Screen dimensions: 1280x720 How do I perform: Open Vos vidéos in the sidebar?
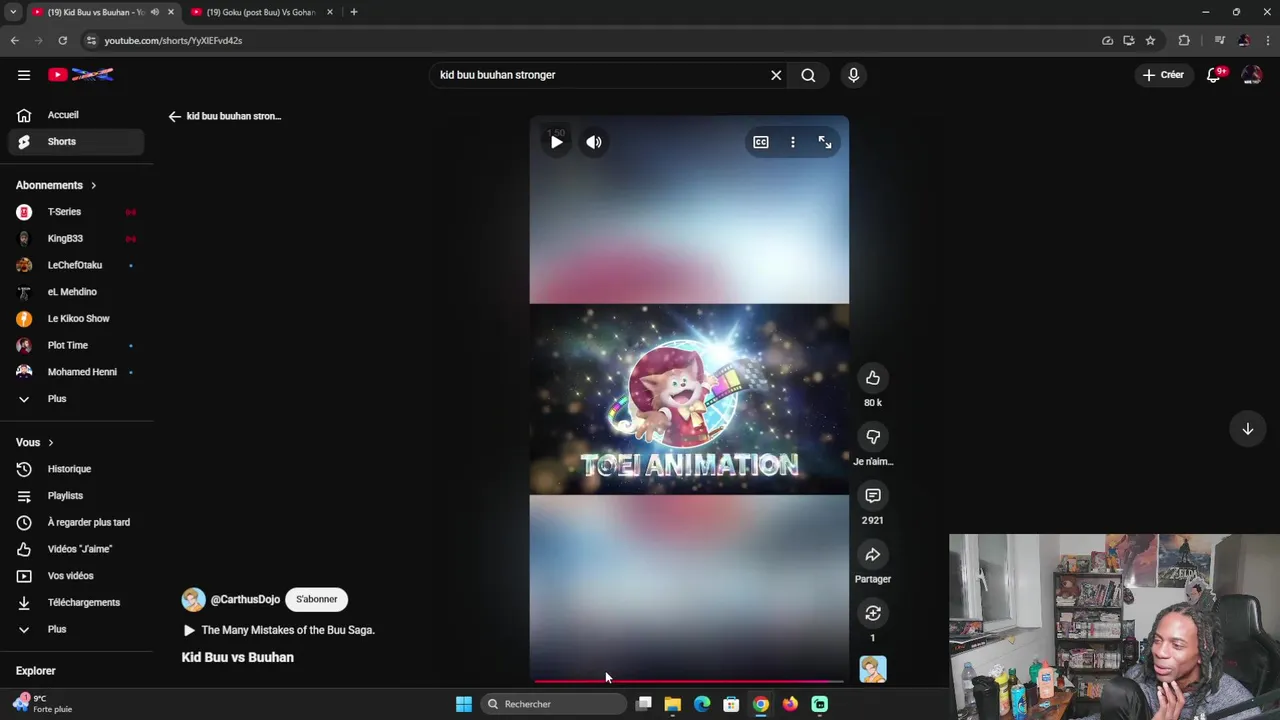(x=76, y=576)
